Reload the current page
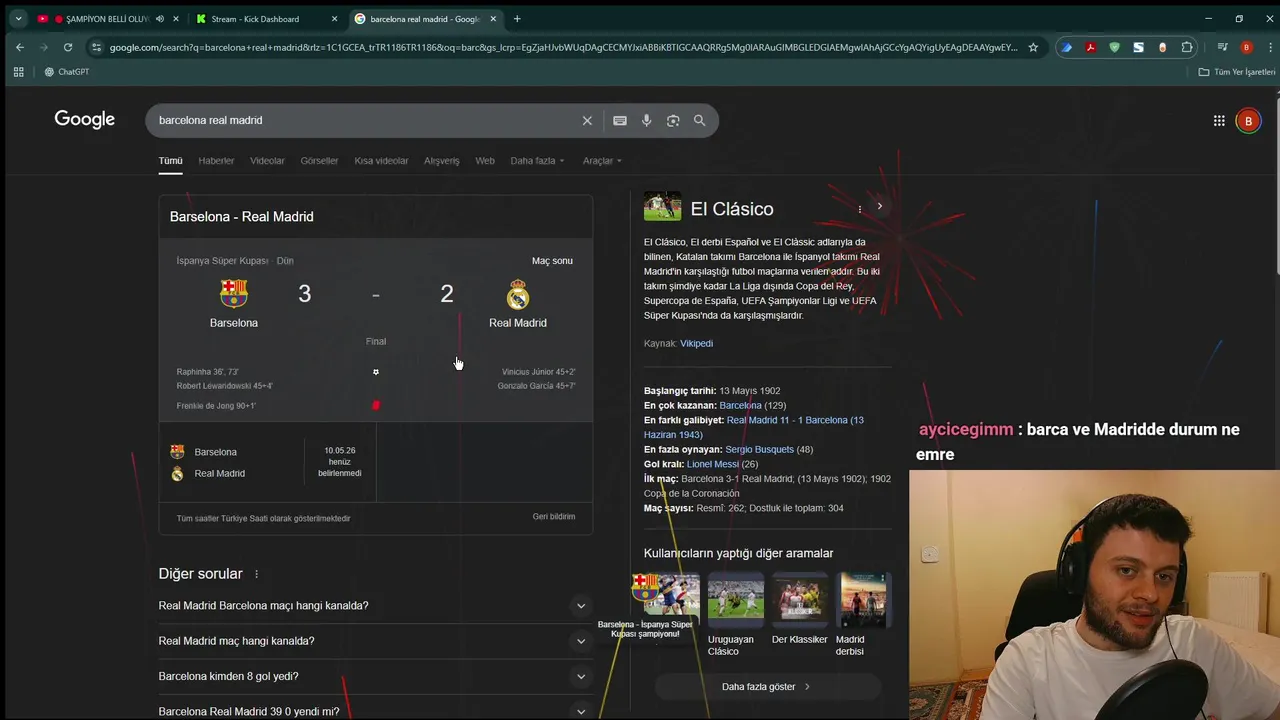This screenshot has width=1280, height=720. tap(68, 47)
